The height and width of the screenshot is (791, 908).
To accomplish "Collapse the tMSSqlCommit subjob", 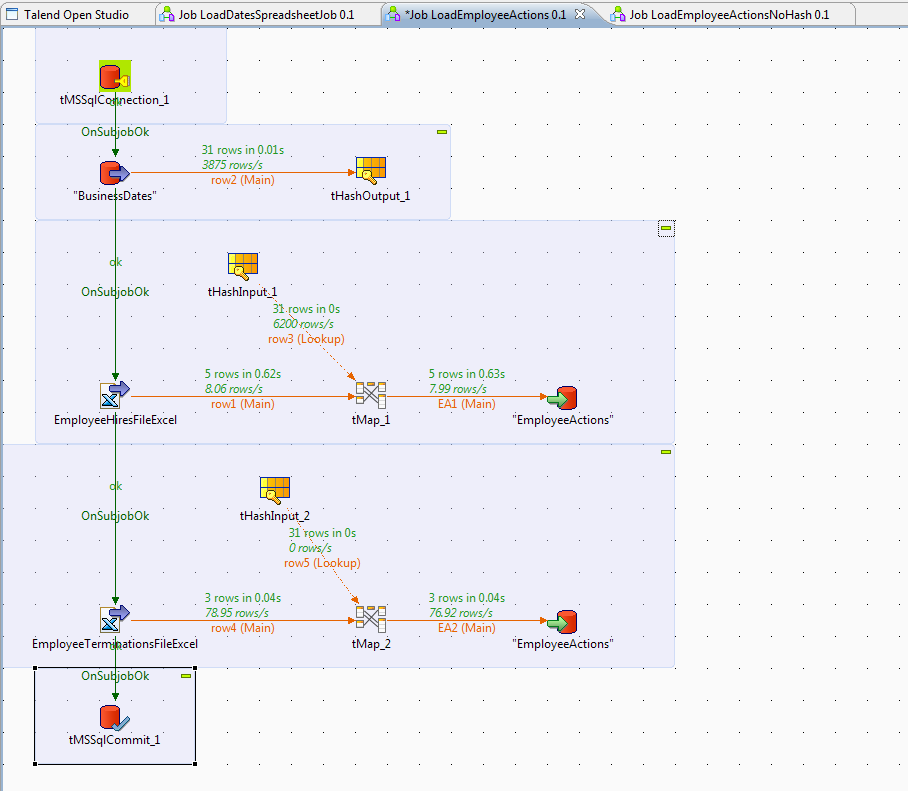I will coord(184,675).
